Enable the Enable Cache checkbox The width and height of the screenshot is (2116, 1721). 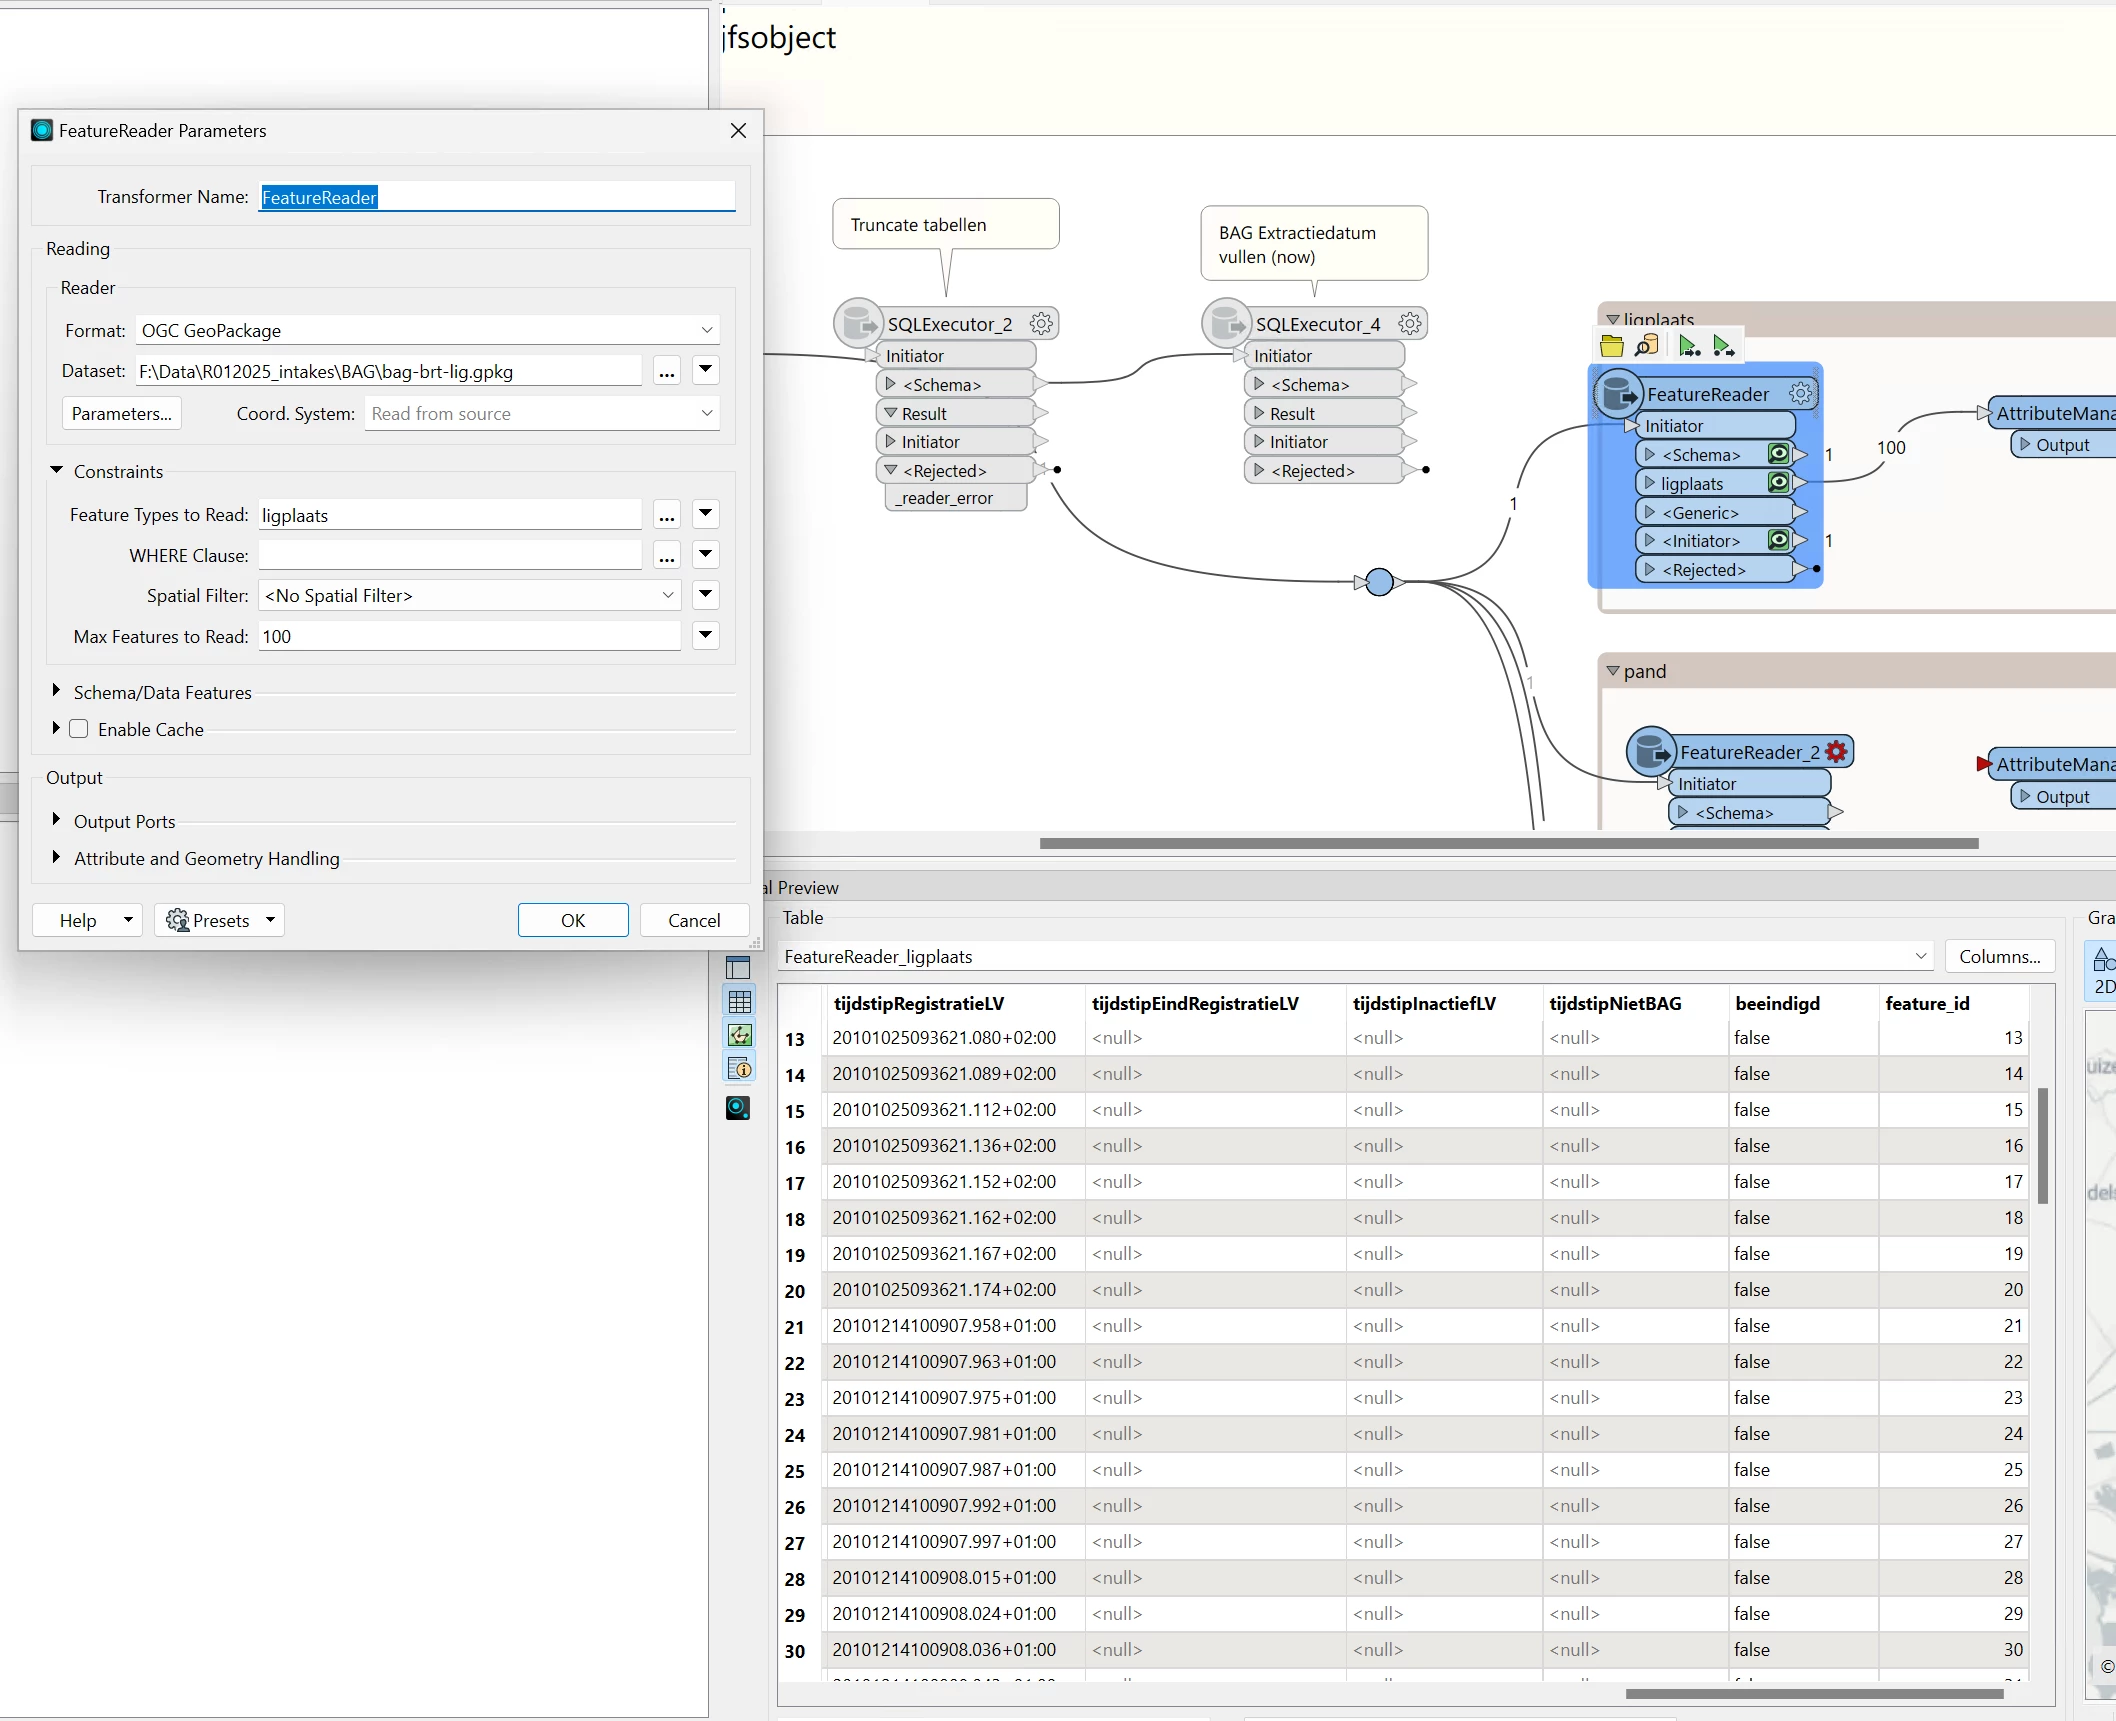point(79,729)
